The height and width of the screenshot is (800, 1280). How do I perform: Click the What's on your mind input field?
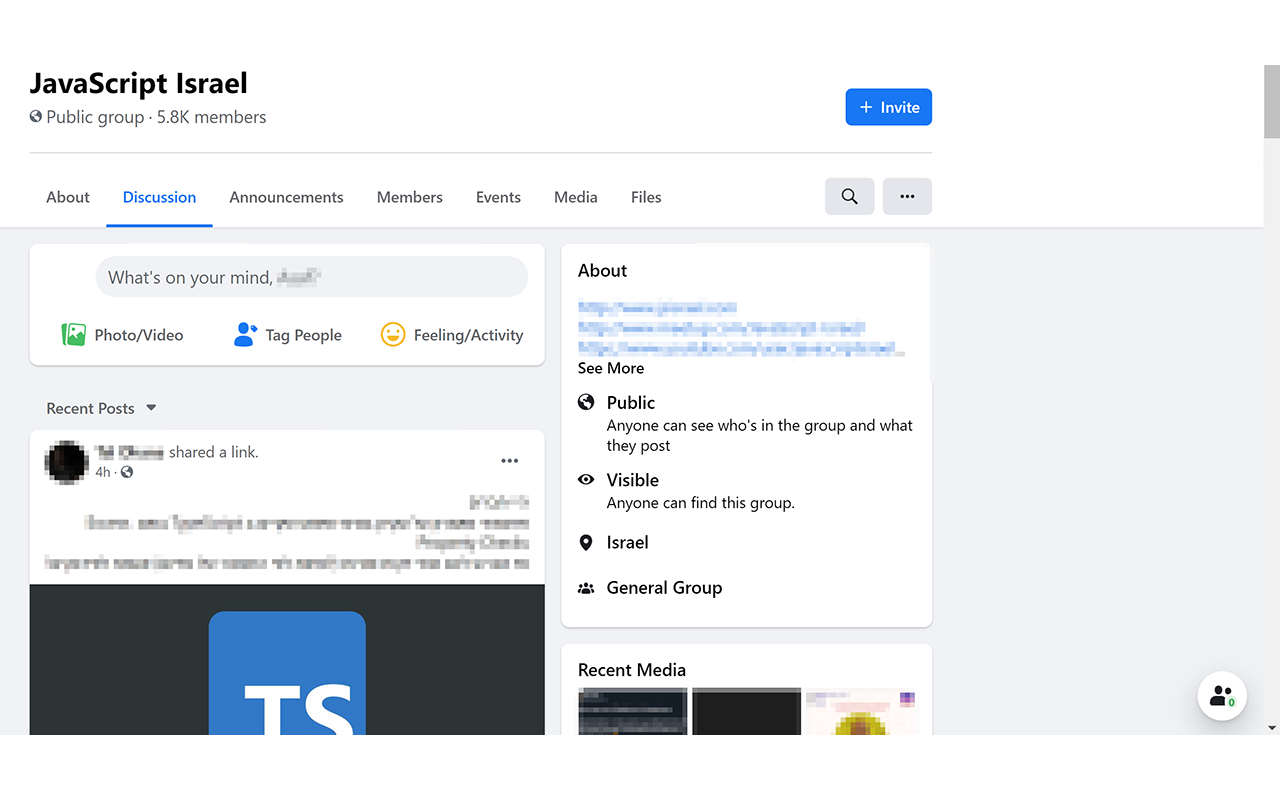click(x=311, y=276)
